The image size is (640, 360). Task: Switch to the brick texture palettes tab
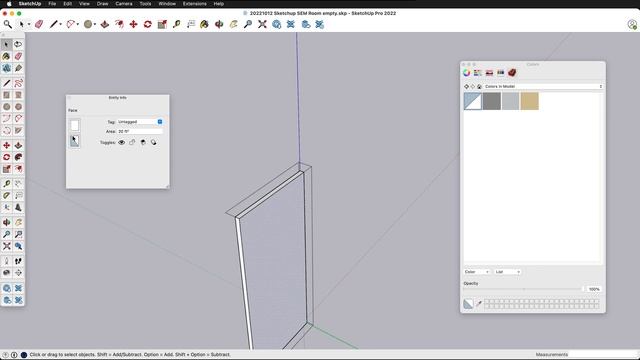click(x=512, y=73)
